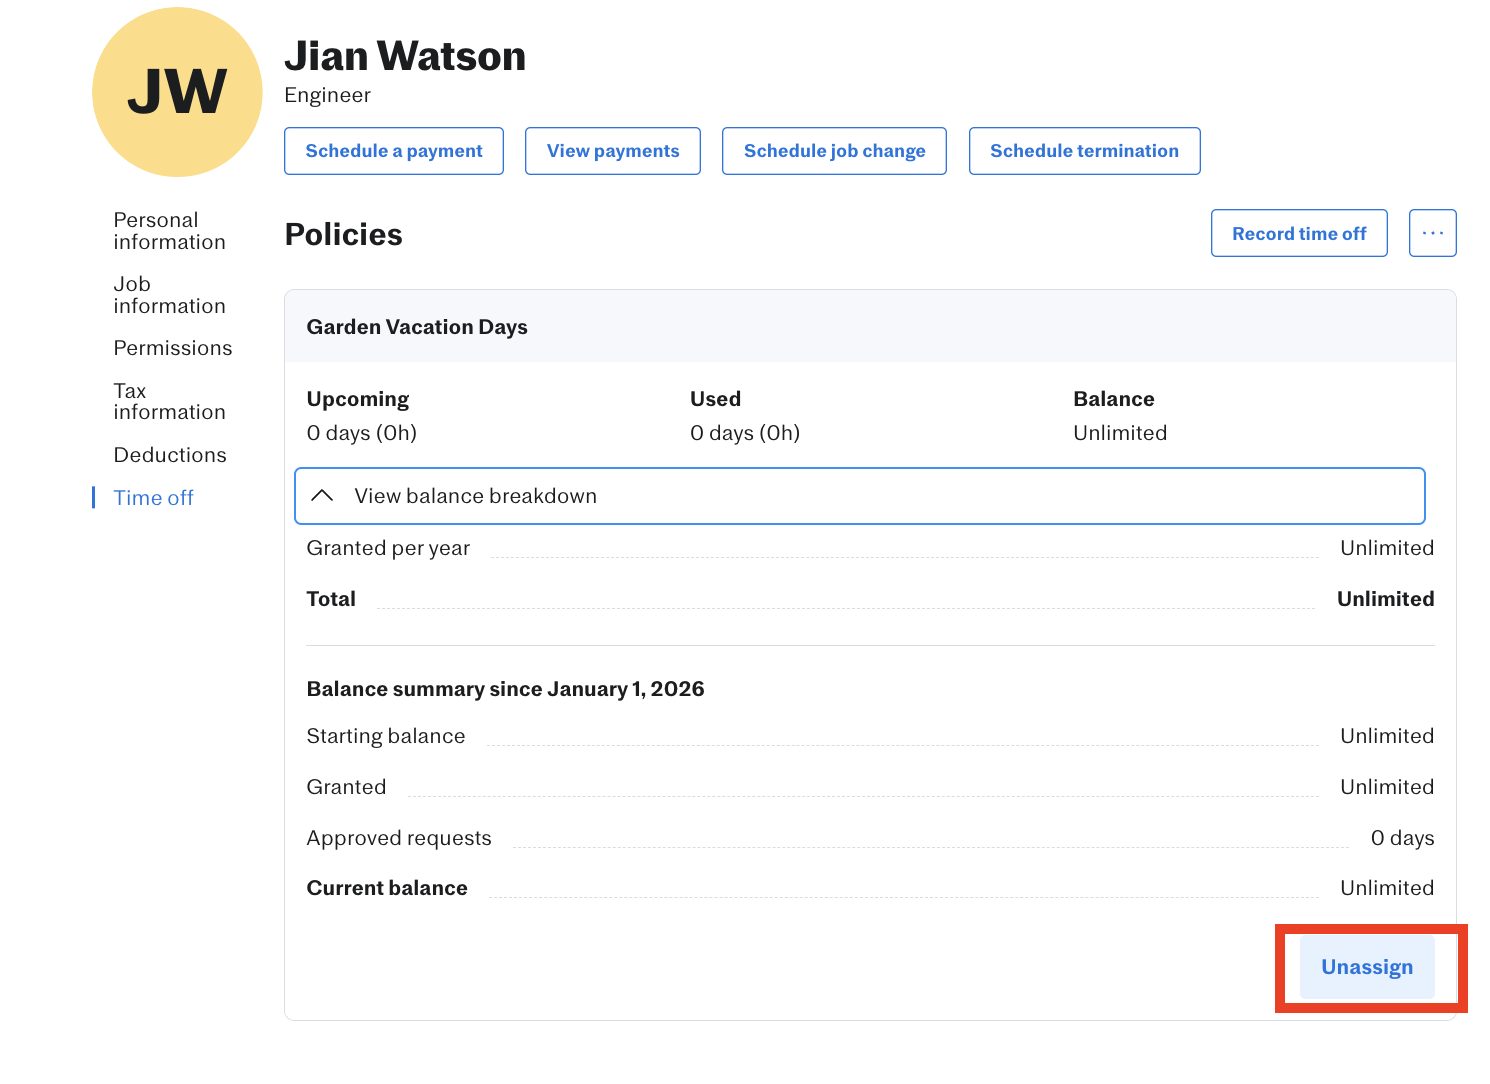Select Time off in the sidebar
This screenshot has height=1084, width=1490.
point(153,498)
